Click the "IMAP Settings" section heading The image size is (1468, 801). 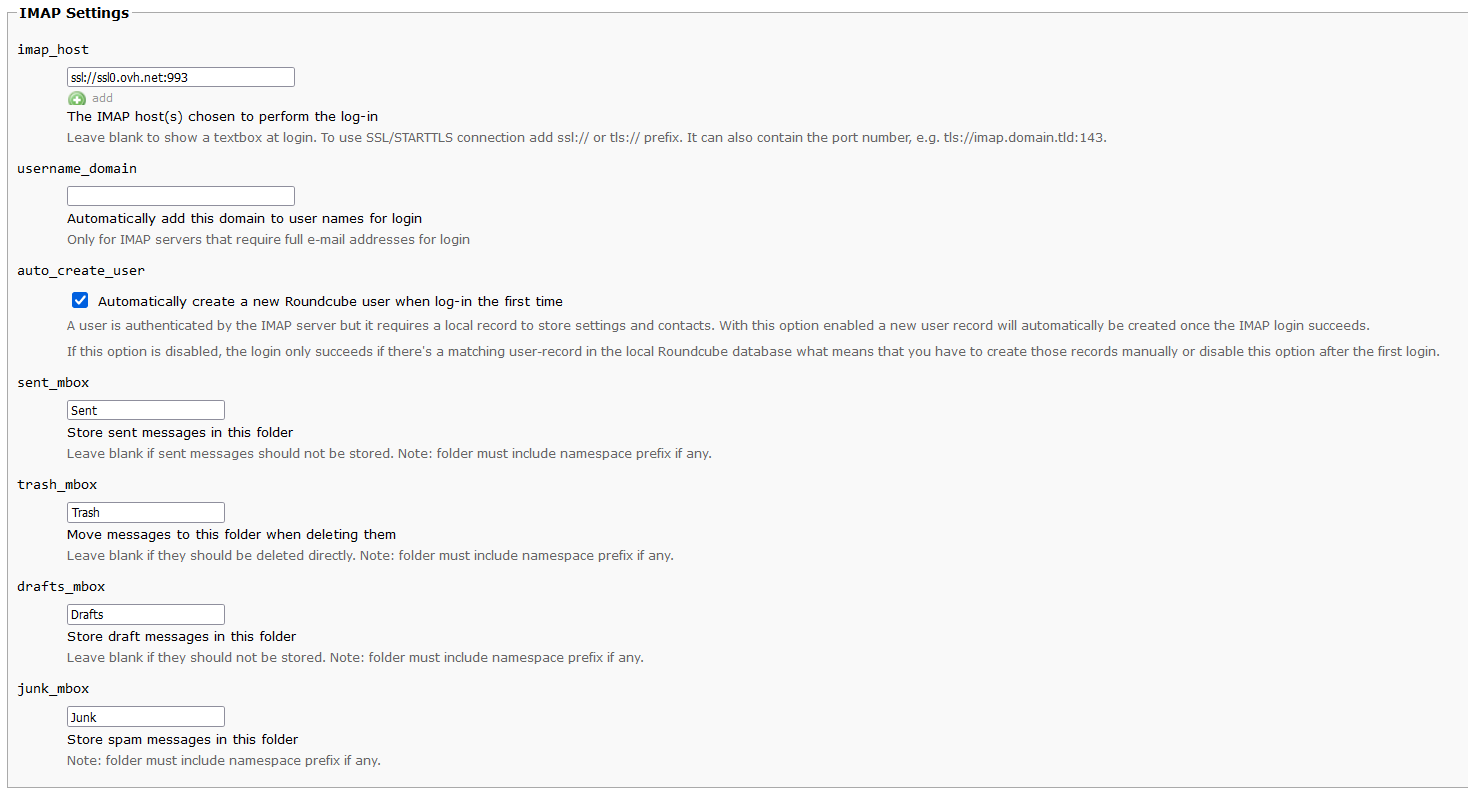74,13
